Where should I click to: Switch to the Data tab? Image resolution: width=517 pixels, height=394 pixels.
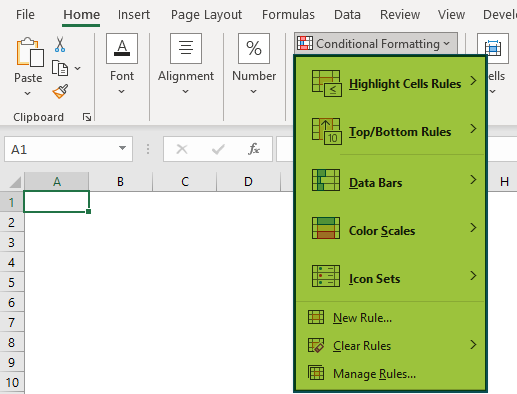click(347, 15)
